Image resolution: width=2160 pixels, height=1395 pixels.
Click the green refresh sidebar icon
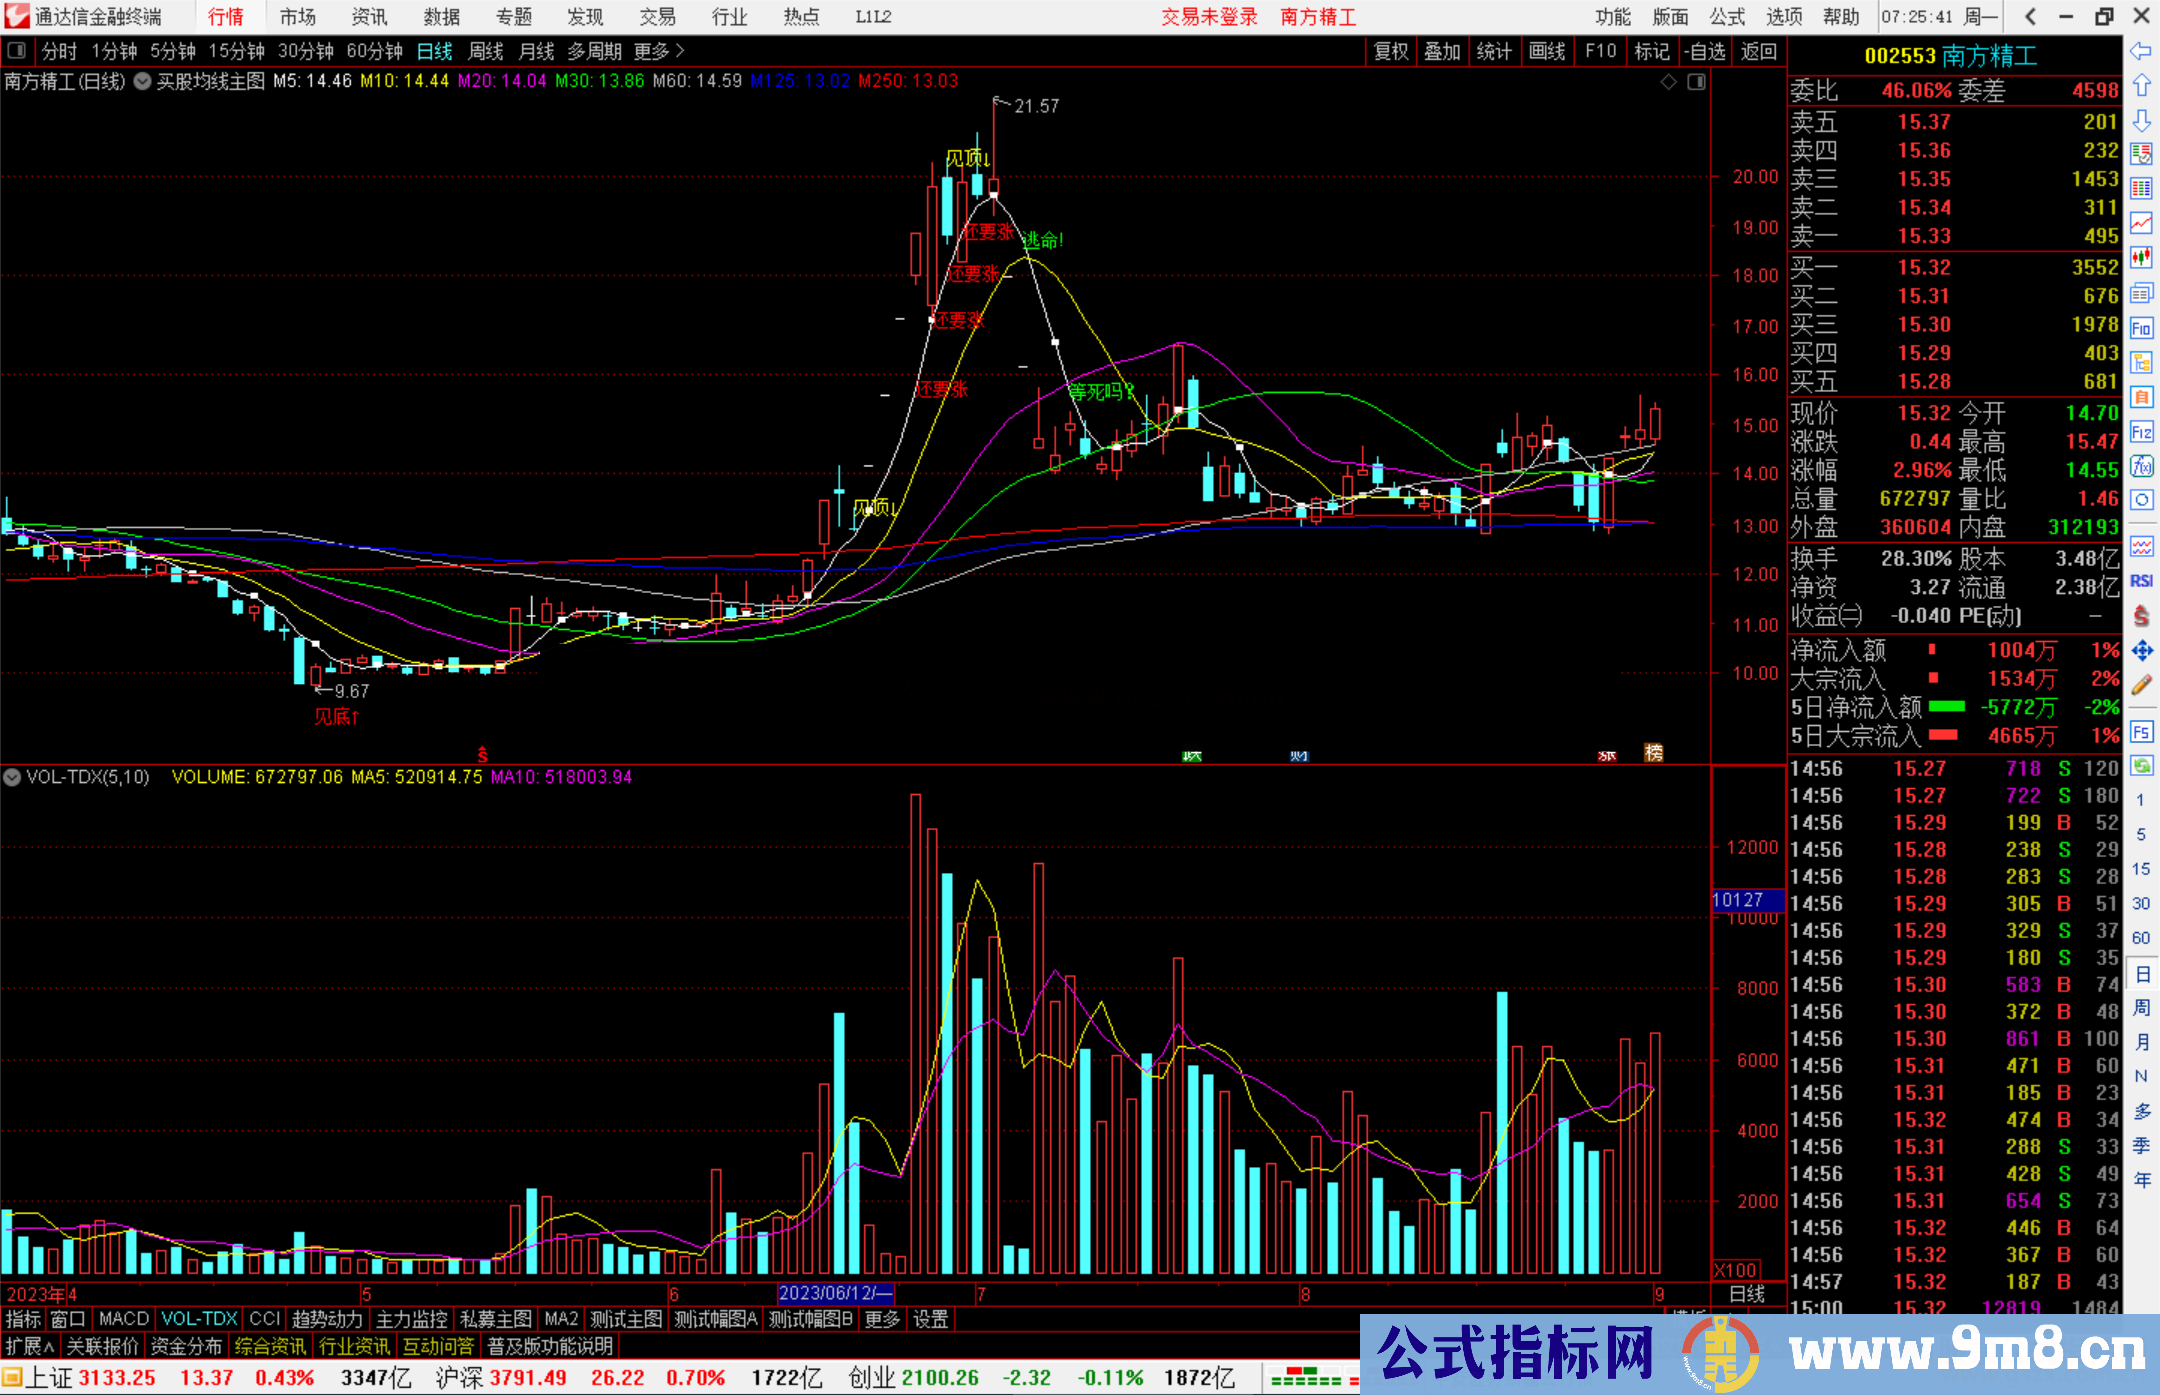click(x=2141, y=766)
